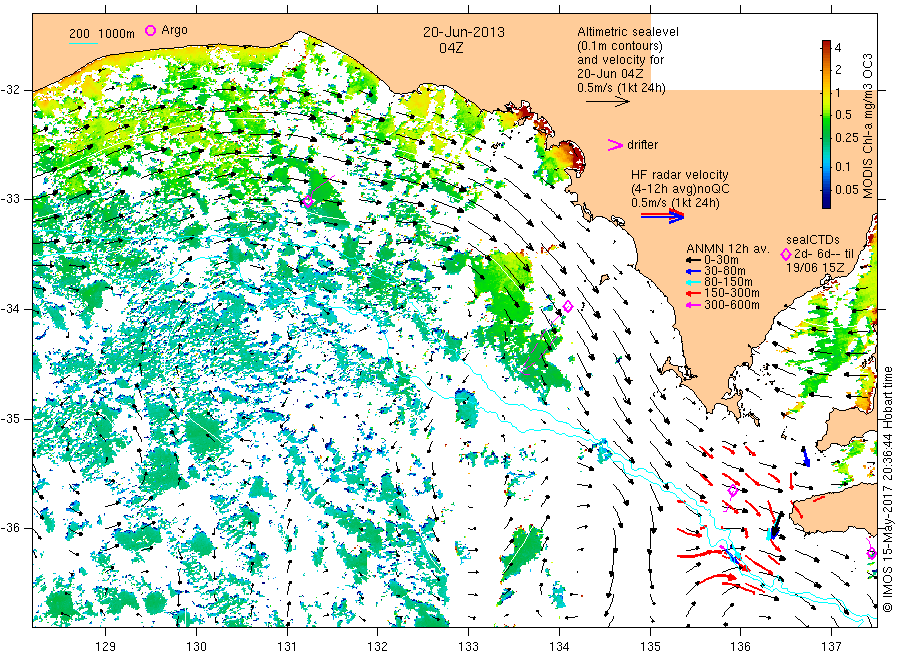Click the '20-Jun-2013' date label
The image size is (900, 660).
click(x=464, y=32)
